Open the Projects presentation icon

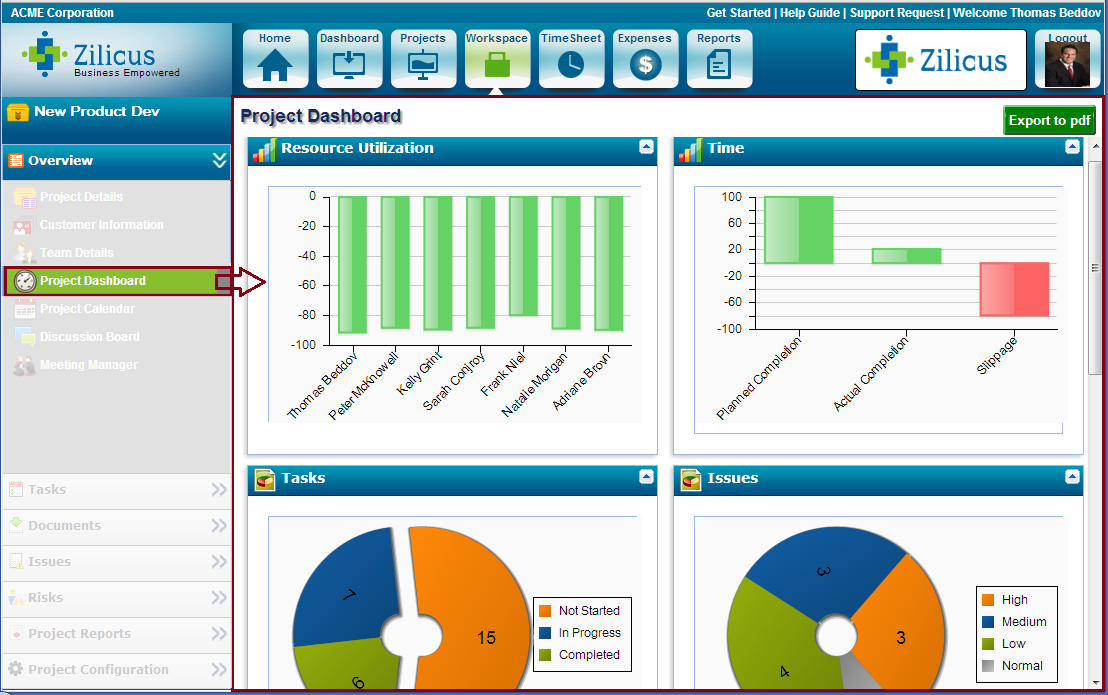tap(423, 64)
